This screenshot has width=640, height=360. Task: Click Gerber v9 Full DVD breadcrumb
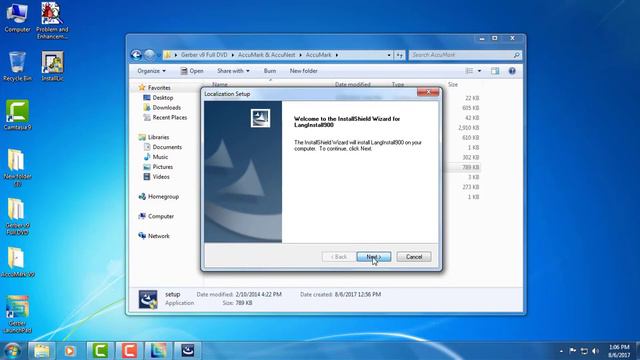[x=204, y=55]
